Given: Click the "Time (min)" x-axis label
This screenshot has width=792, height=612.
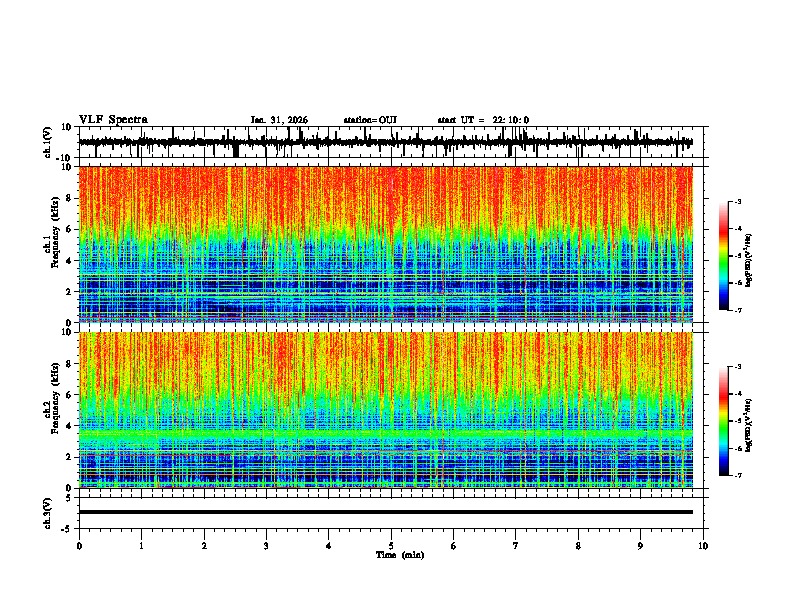Looking at the screenshot, I should pyautogui.click(x=400, y=555).
